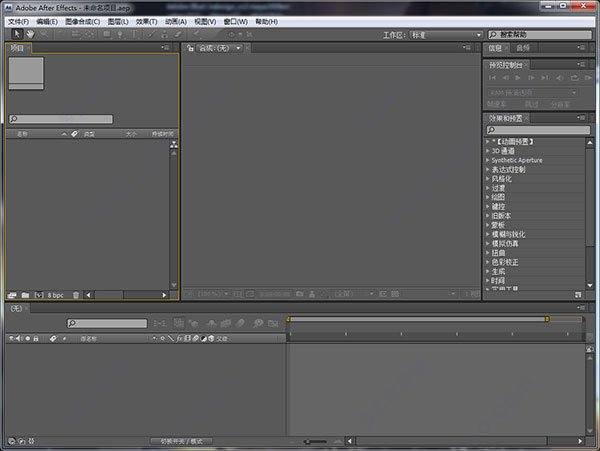Open the 文件(F) menu
The height and width of the screenshot is (451, 600).
tap(18, 22)
